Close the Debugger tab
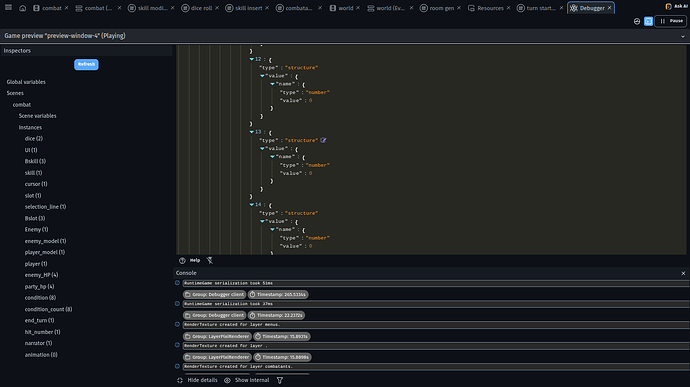This screenshot has width=690, height=387. tap(609, 8)
